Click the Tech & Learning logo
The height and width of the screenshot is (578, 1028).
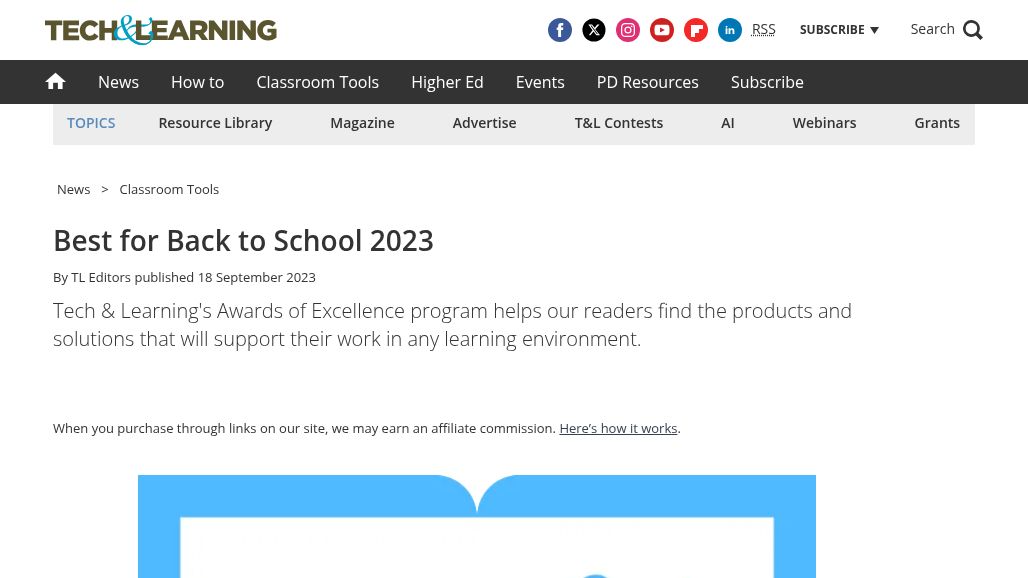(161, 30)
